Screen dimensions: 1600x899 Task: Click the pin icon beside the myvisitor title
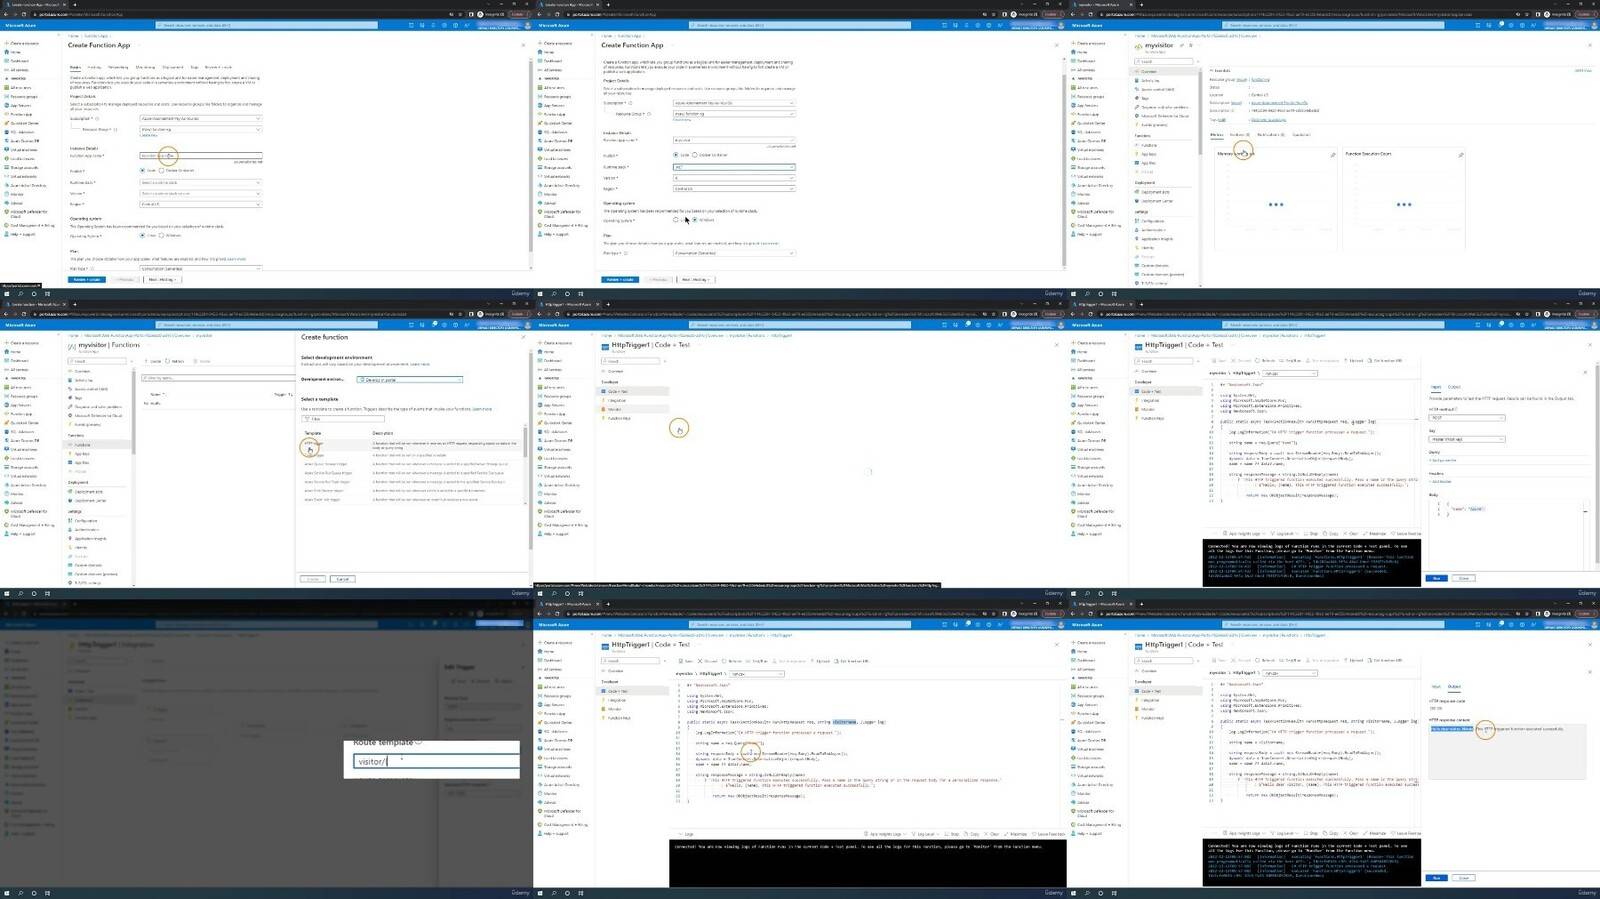pyautogui.click(x=1182, y=45)
